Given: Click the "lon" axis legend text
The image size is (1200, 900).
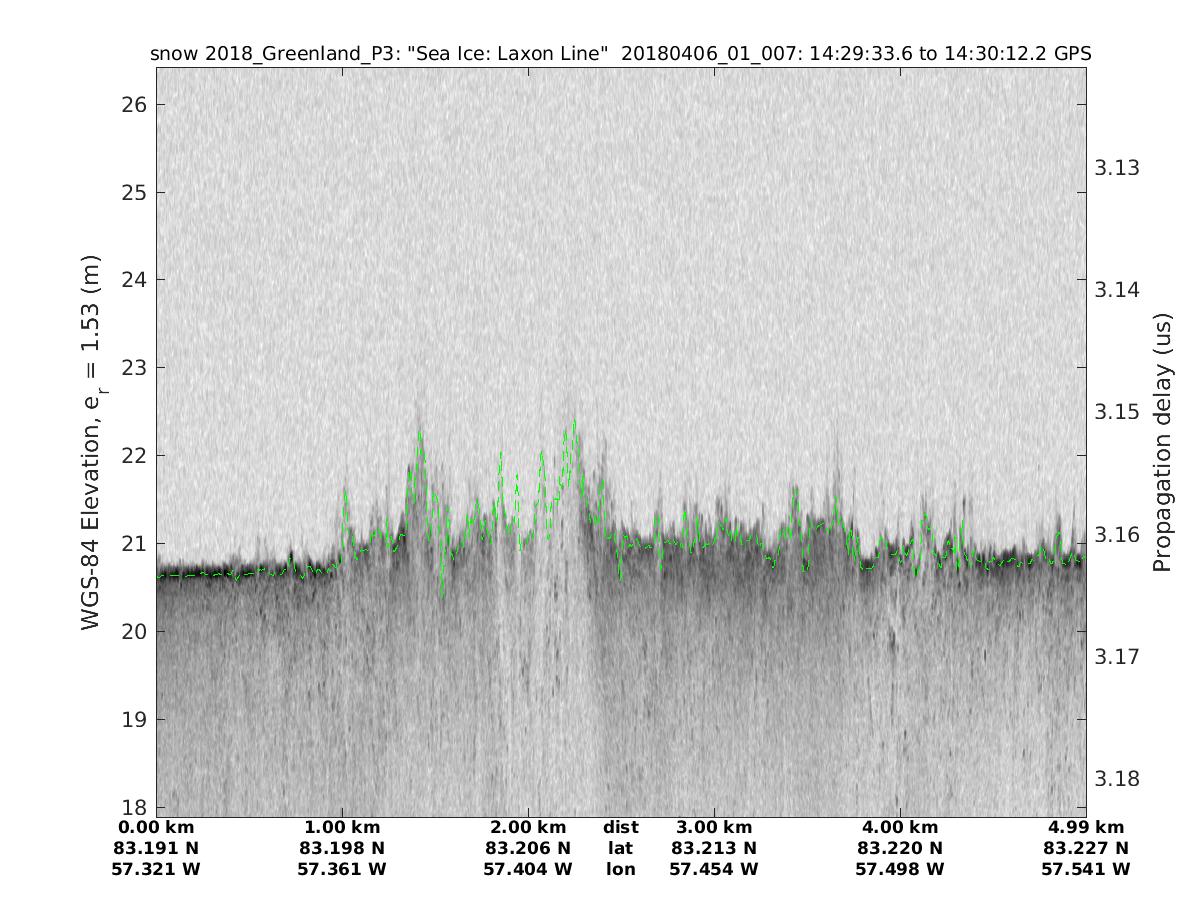Looking at the screenshot, I should coord(620,869).
